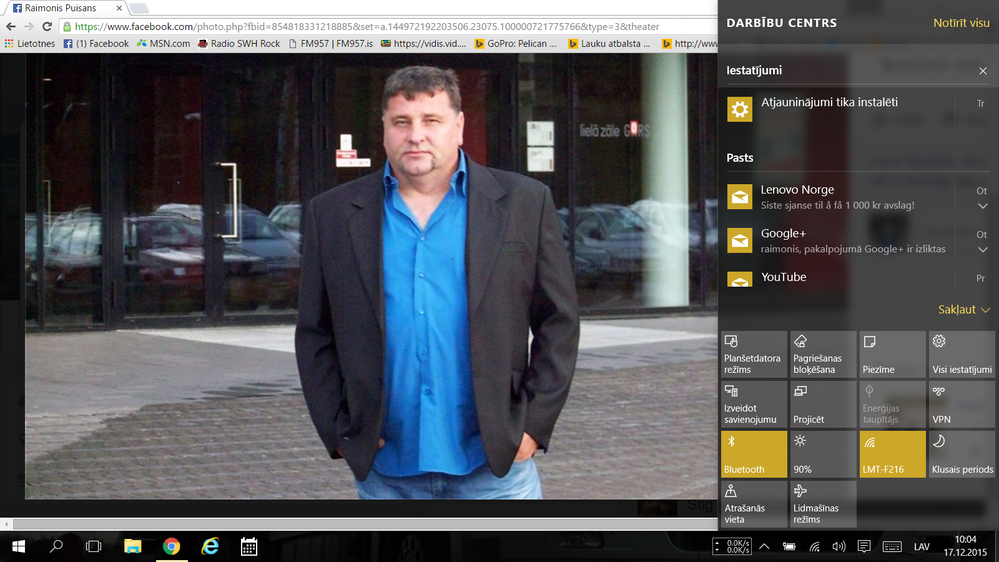Viewport: 999px width, 562px height.
Task: Click the Facebook URL address bar
Action: pyautogui.click(x=388, y=27)
